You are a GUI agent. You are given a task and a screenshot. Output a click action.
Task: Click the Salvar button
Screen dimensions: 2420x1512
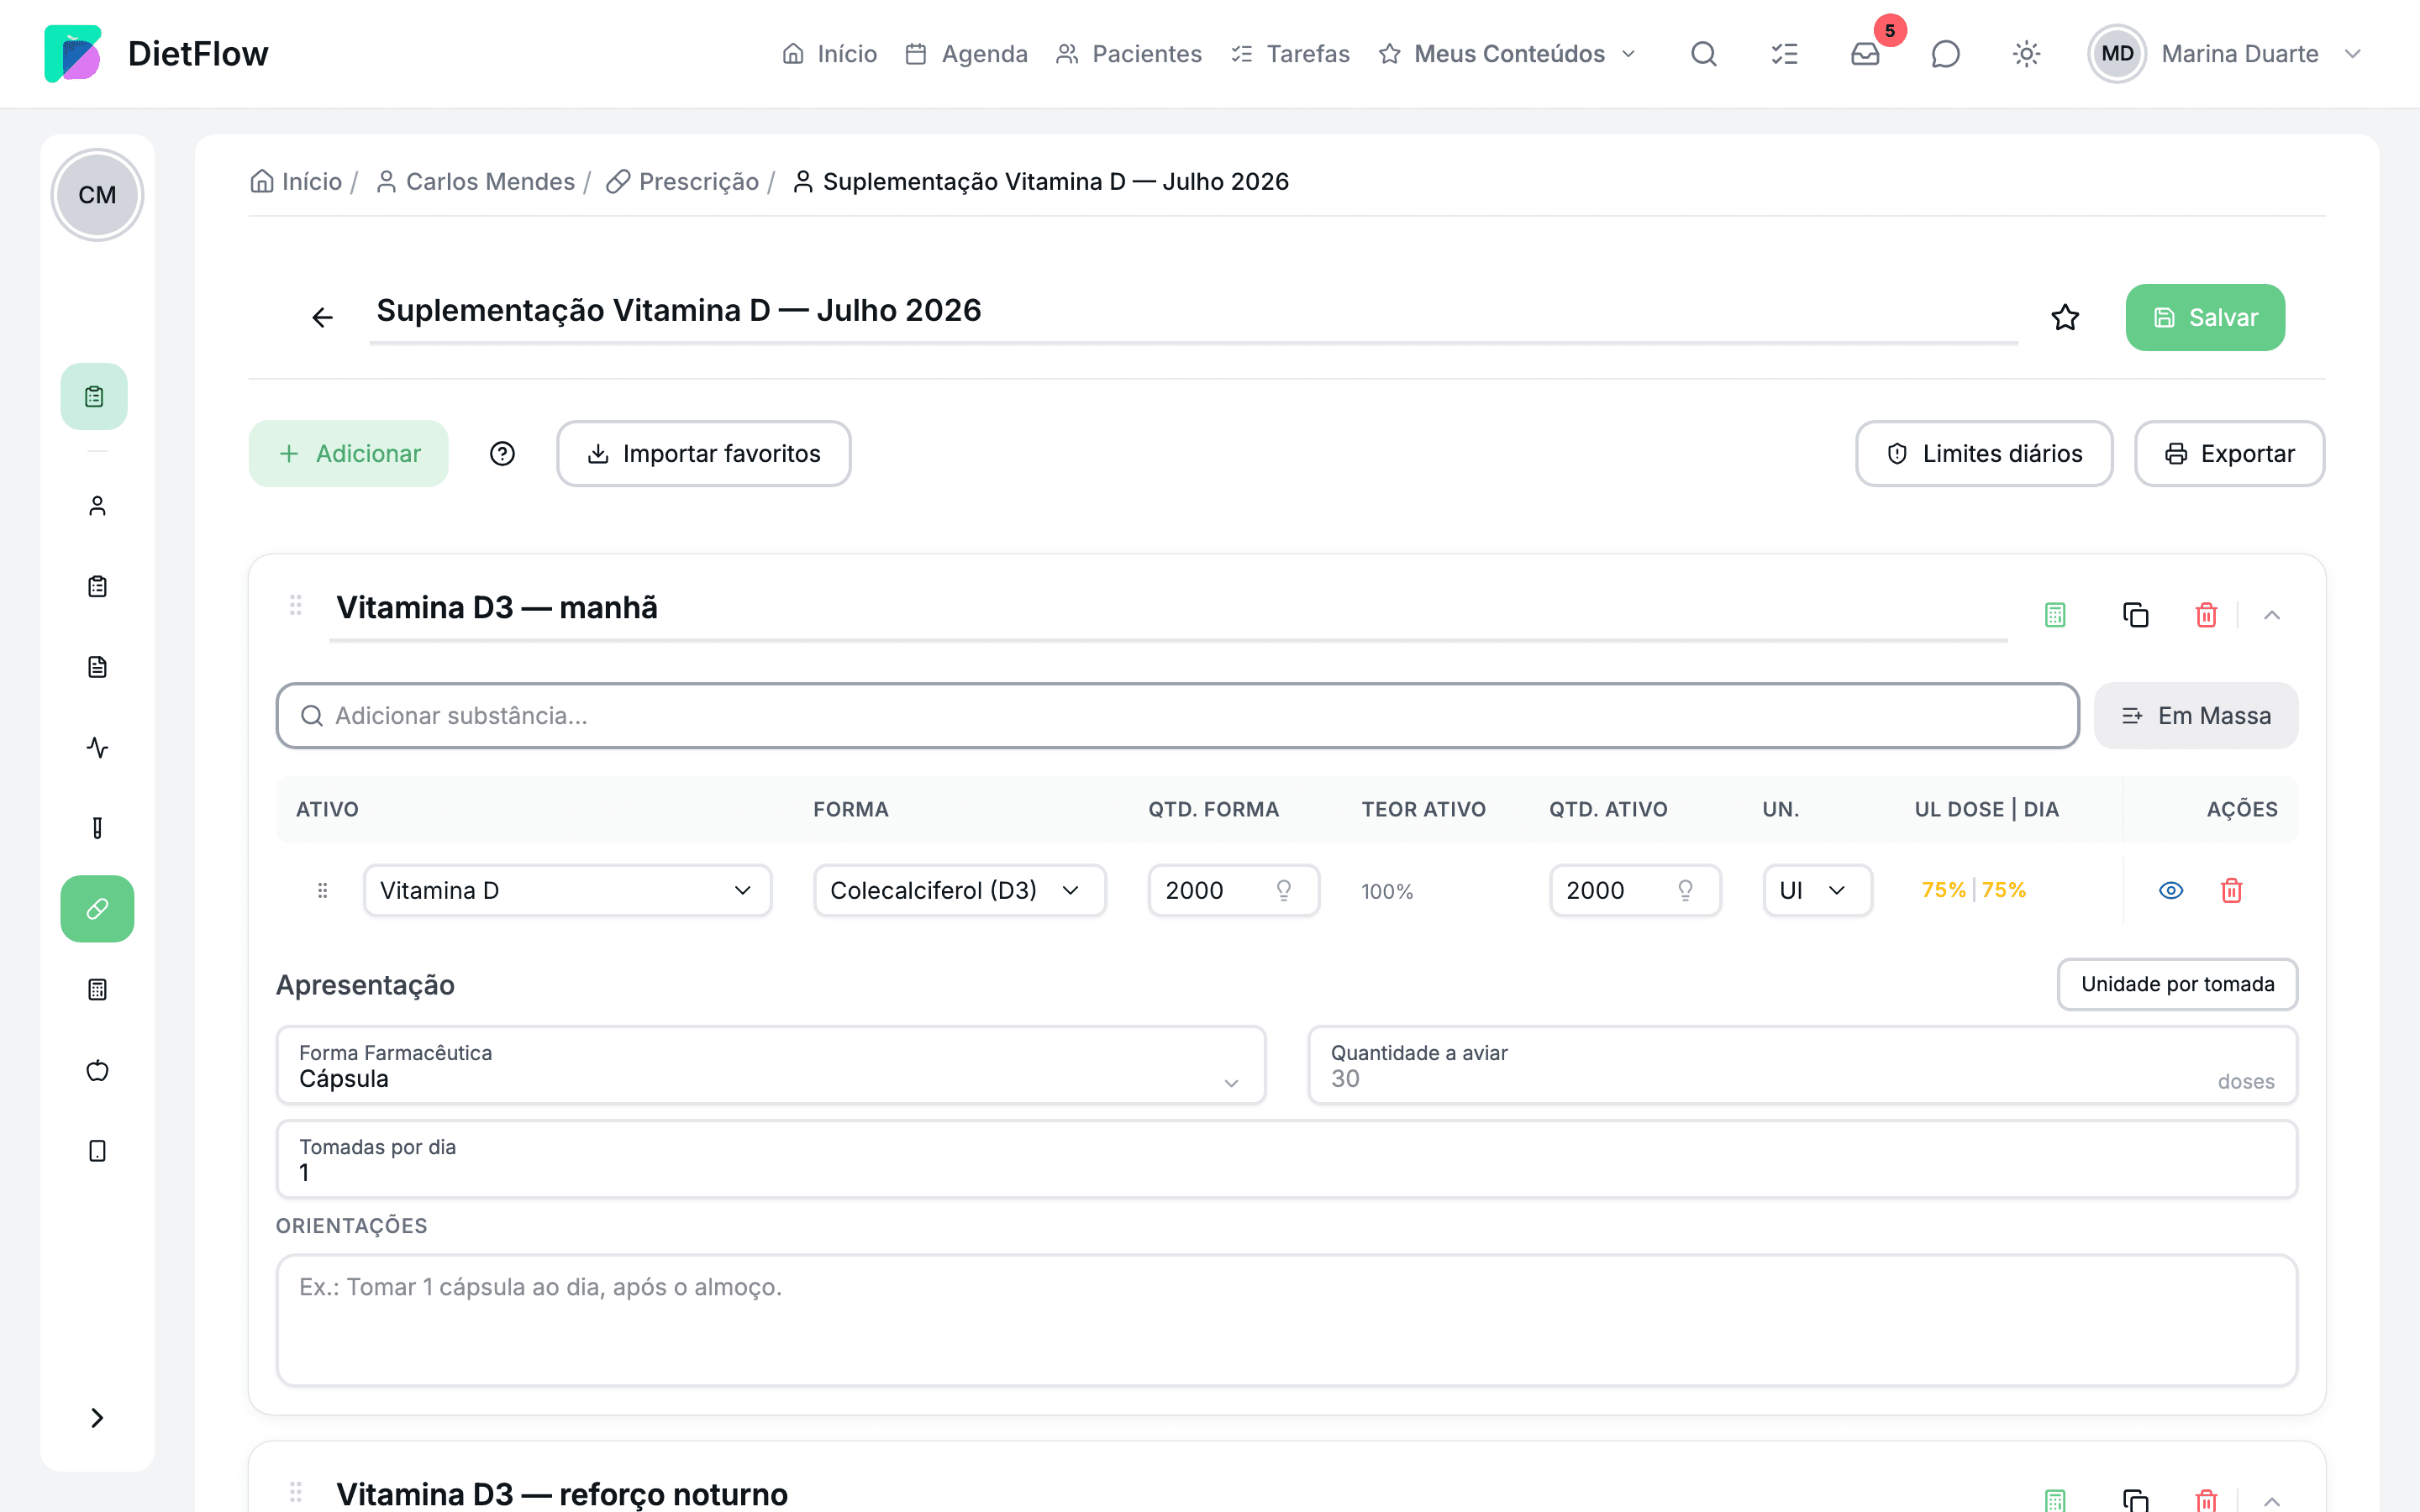click(2205, 317)
